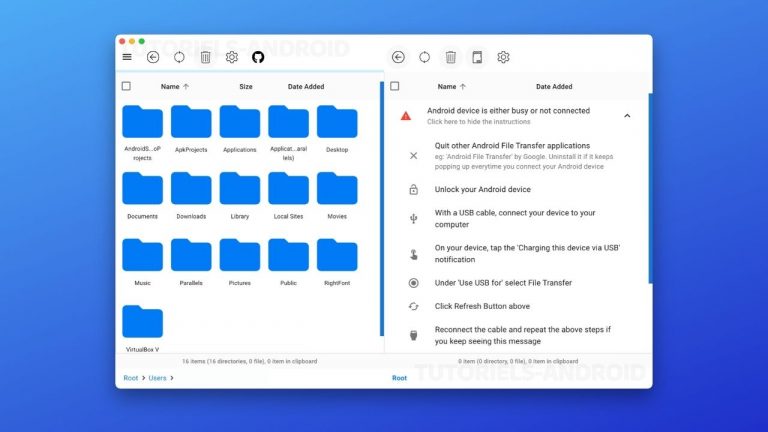
Task: Click 'Click here to hide the instructions'
Action: click(478, 121)
